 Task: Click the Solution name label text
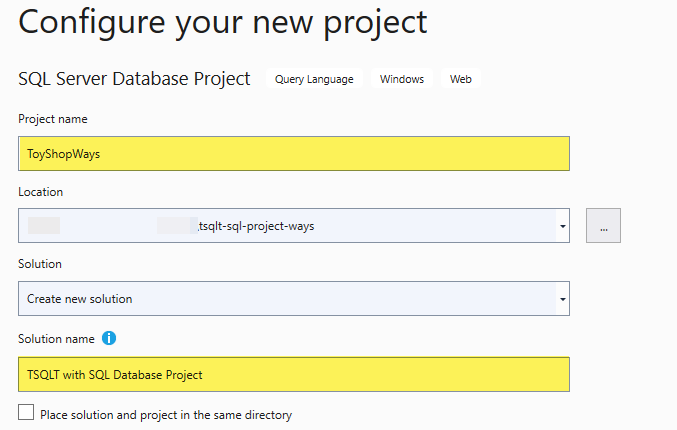click(57, 339)
